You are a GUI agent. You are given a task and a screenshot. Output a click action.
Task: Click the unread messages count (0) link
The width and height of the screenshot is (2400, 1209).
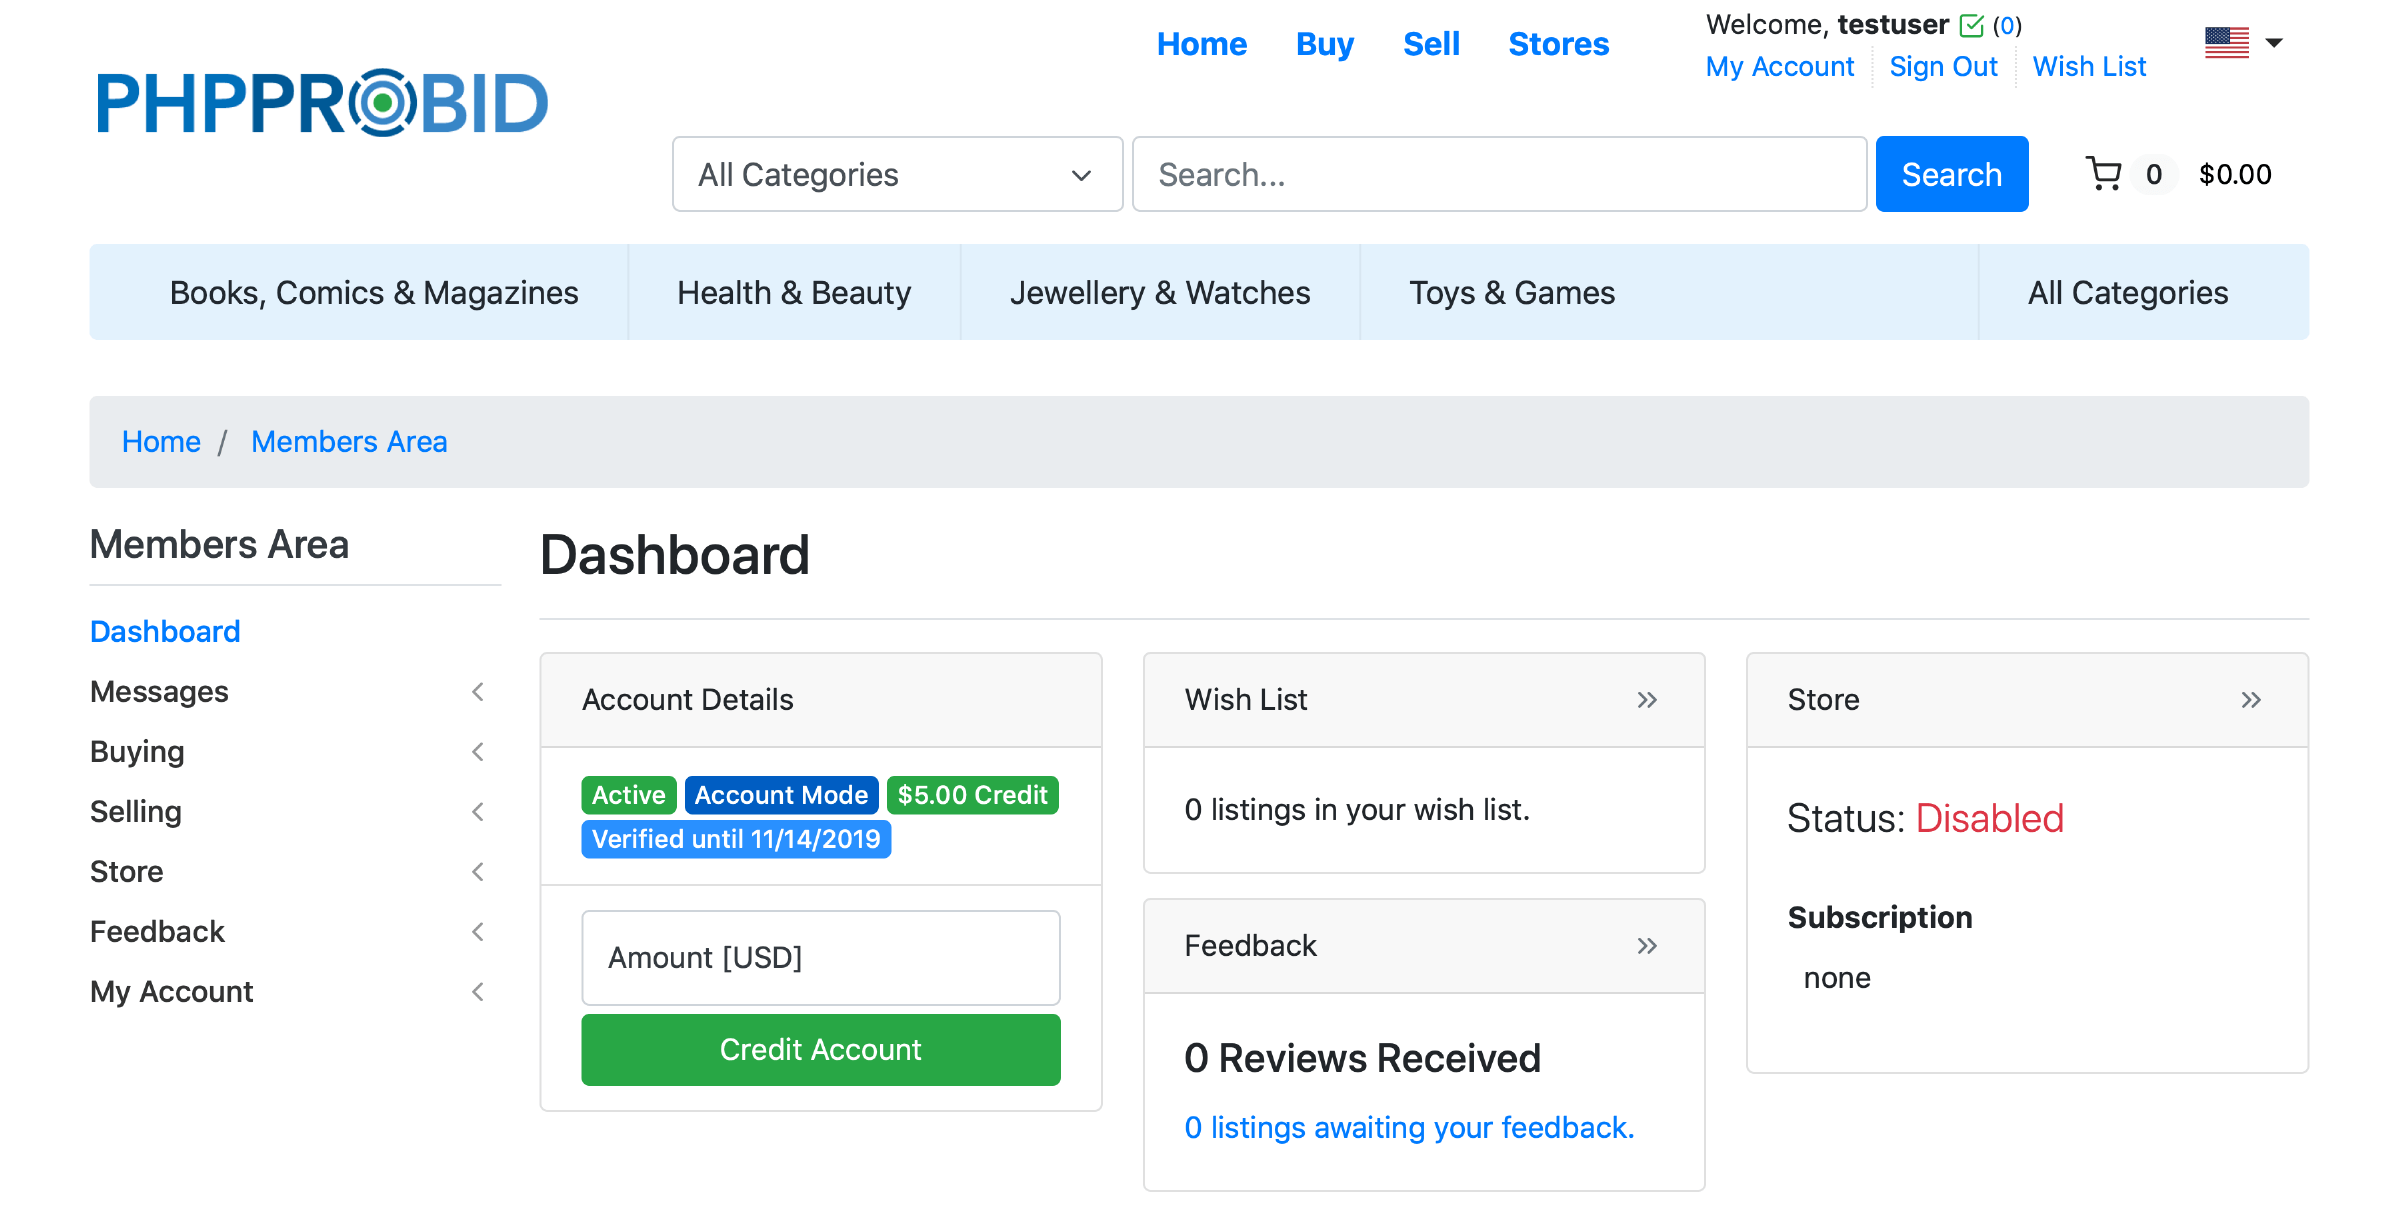point(2007,25)
